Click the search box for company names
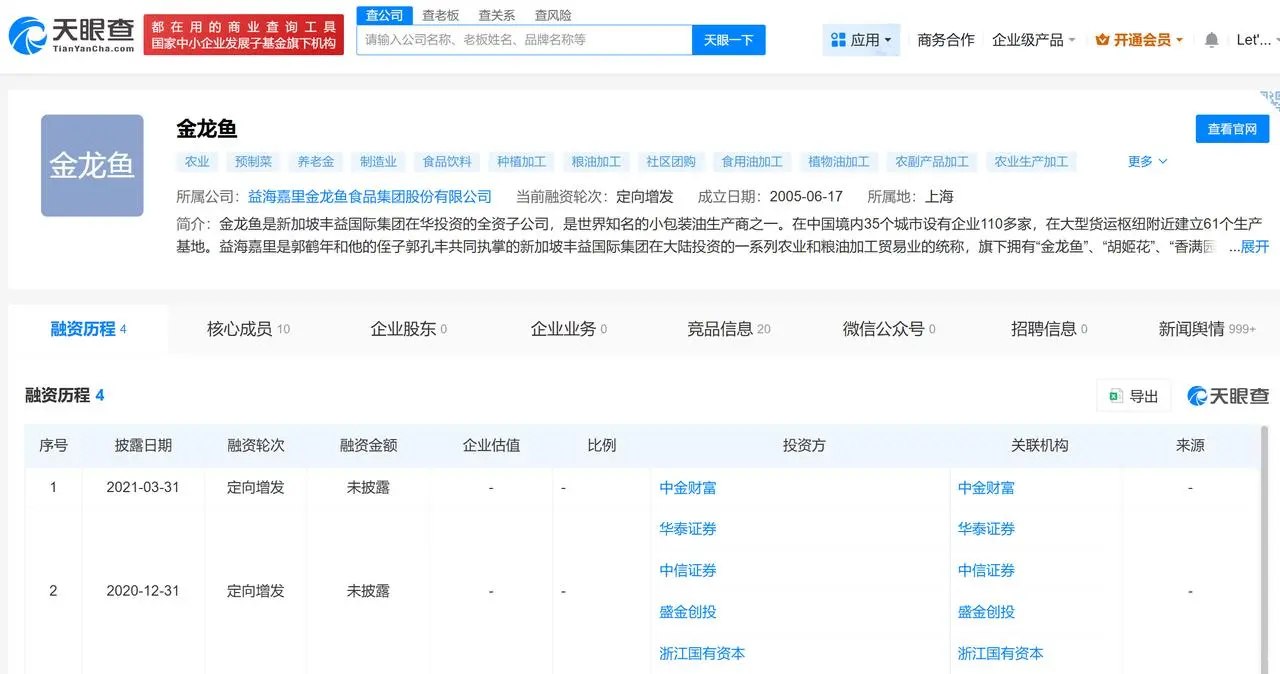 click(x=525, y=40)
